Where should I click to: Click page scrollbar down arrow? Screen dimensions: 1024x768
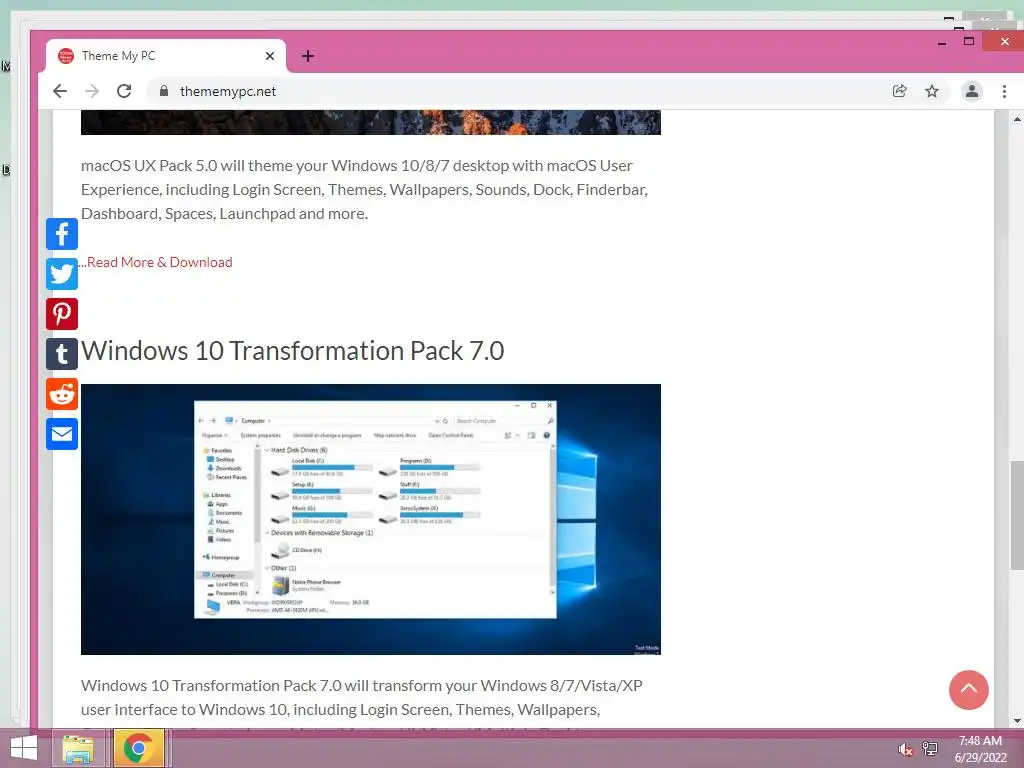pyautogui.click(x=1017, y=721)
